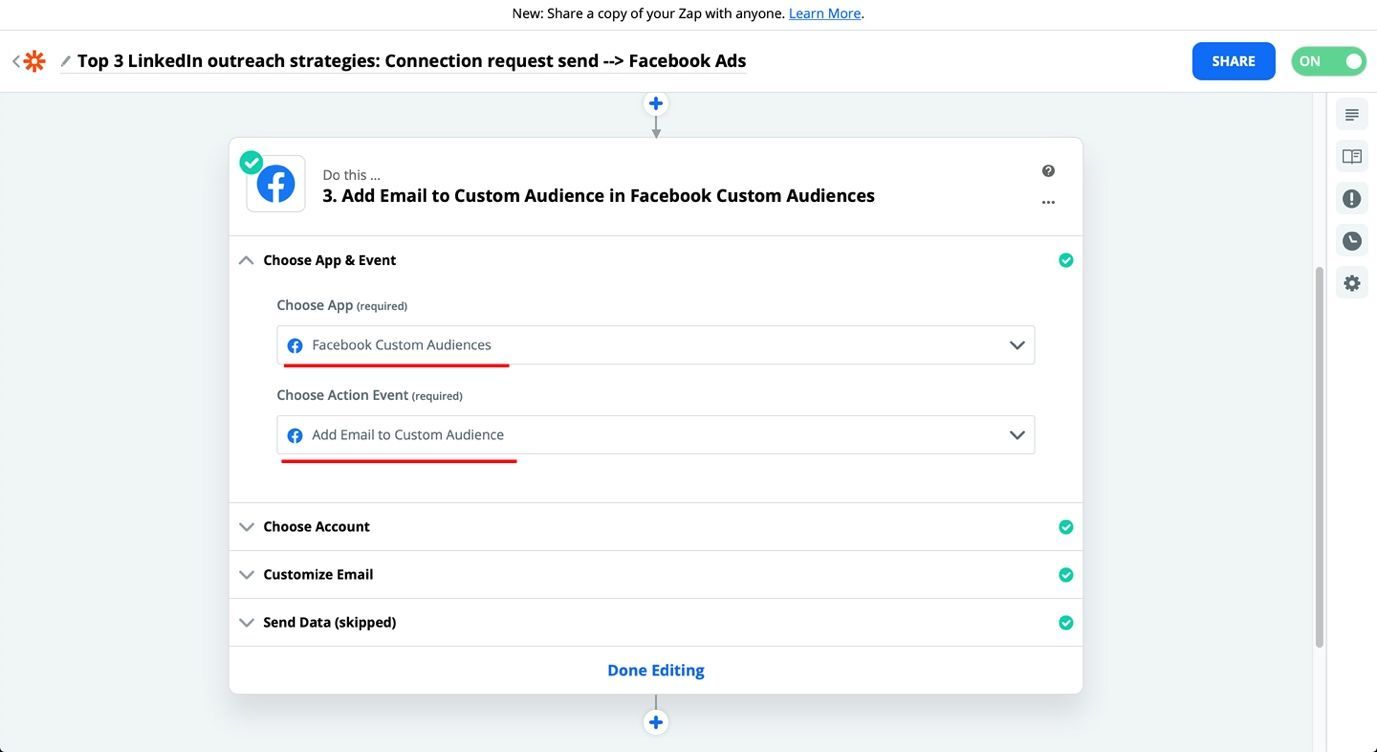The height and width of the screenshot is (752, 1377).
Task: Click the 'Do this ...' text
Action: (351, 175)
